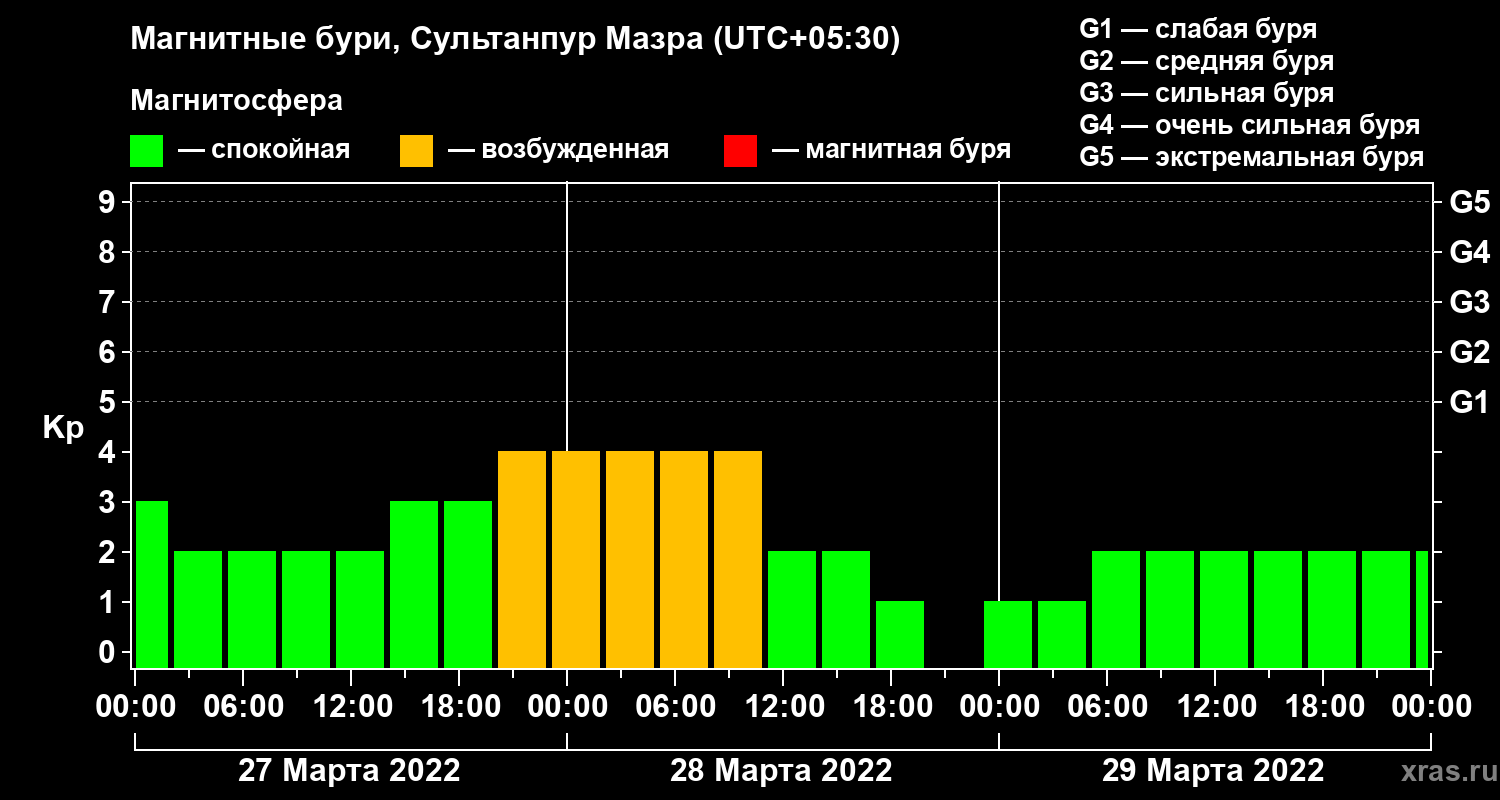This screenshot has height=800, width=1500.
Task: Click the '00:00' label starting 29 Марта
Action: (999, 707)
